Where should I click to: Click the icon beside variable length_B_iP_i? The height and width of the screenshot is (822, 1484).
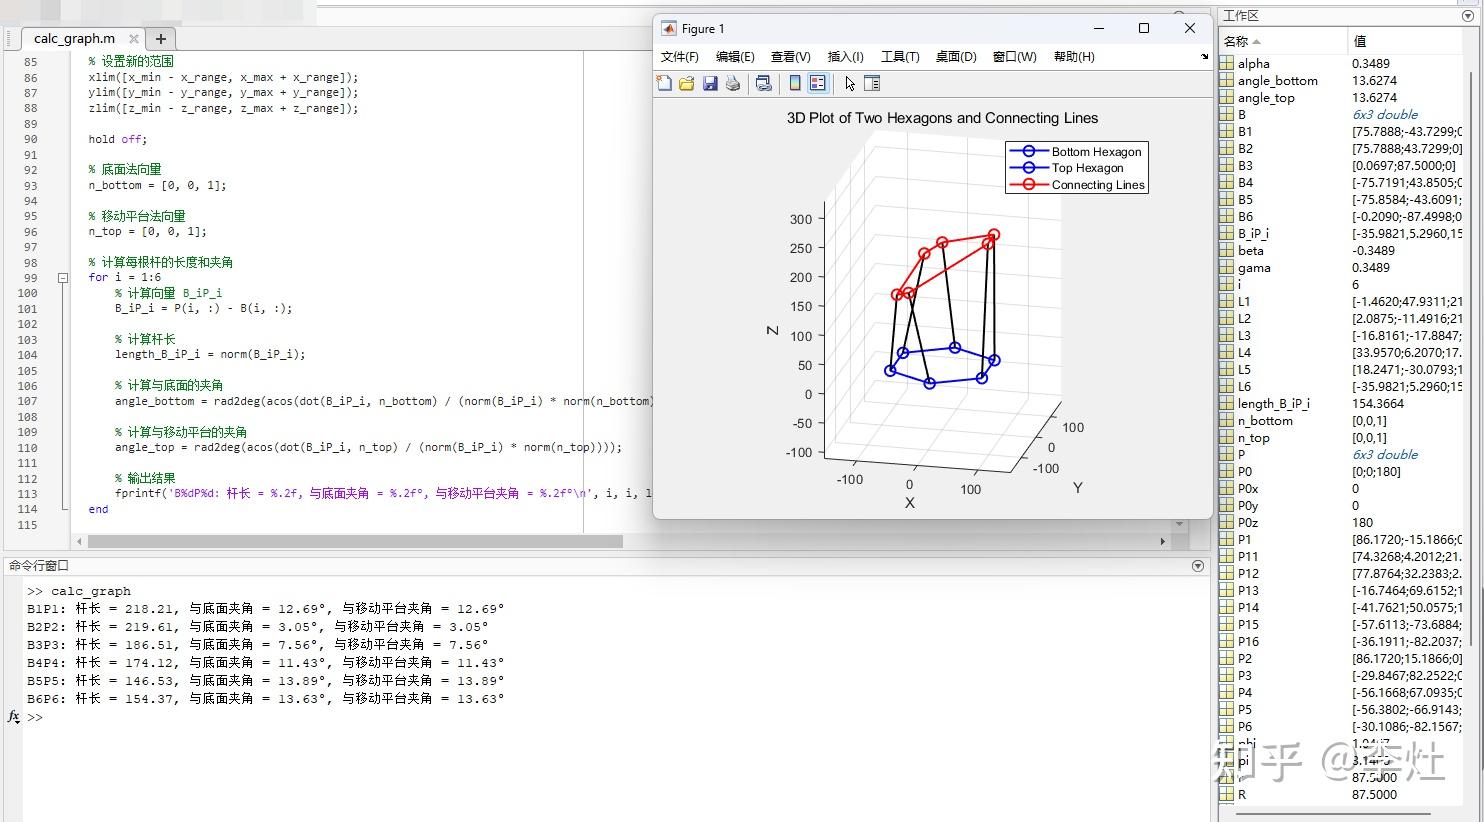pos(1227,404)
